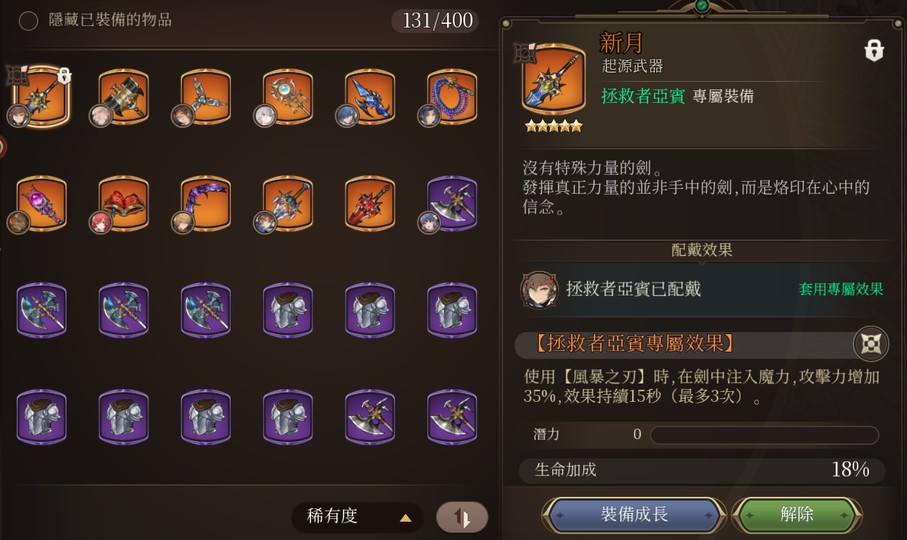Open the 配戴效果 section header
The width and height of the screenshot is (907, 540).
tap(702, 250)
